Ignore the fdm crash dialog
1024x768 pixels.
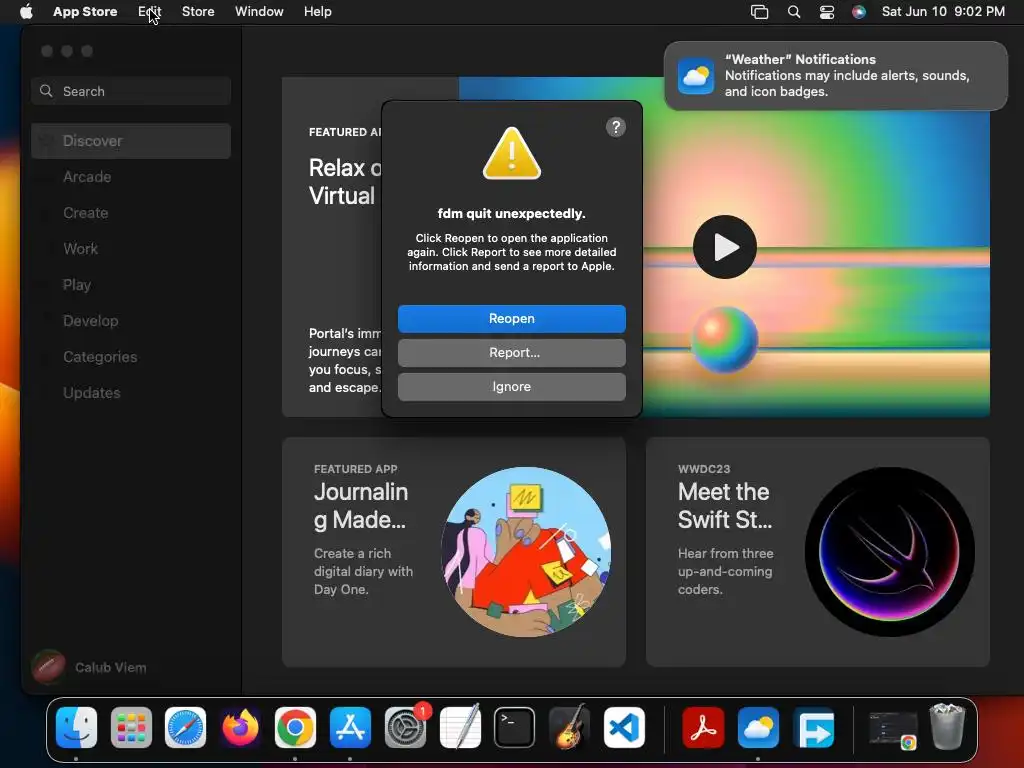point(511,387)
